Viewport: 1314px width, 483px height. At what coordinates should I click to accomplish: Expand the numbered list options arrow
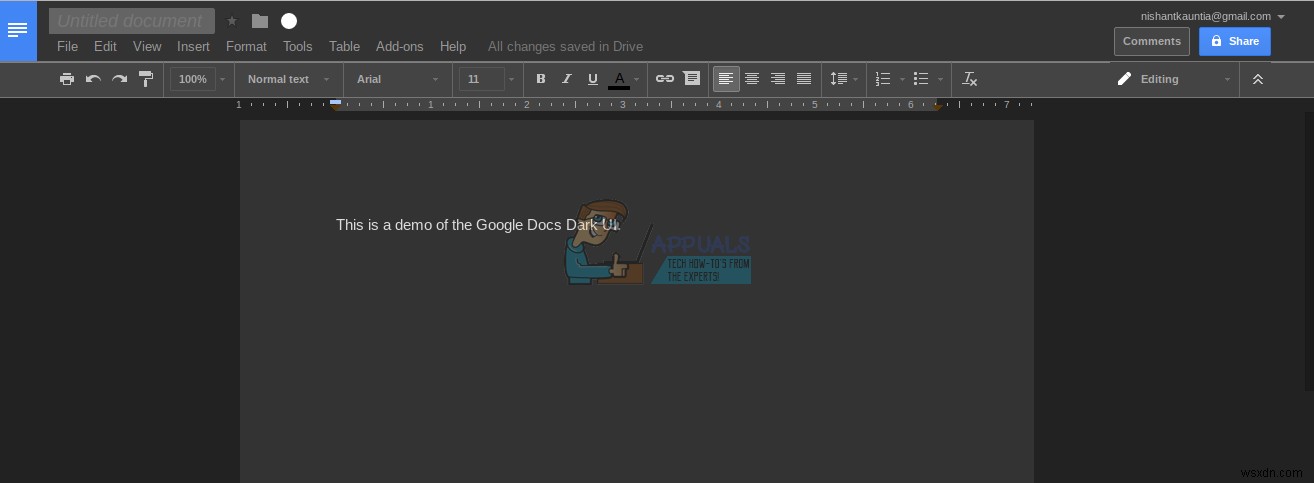pos(902,79)
